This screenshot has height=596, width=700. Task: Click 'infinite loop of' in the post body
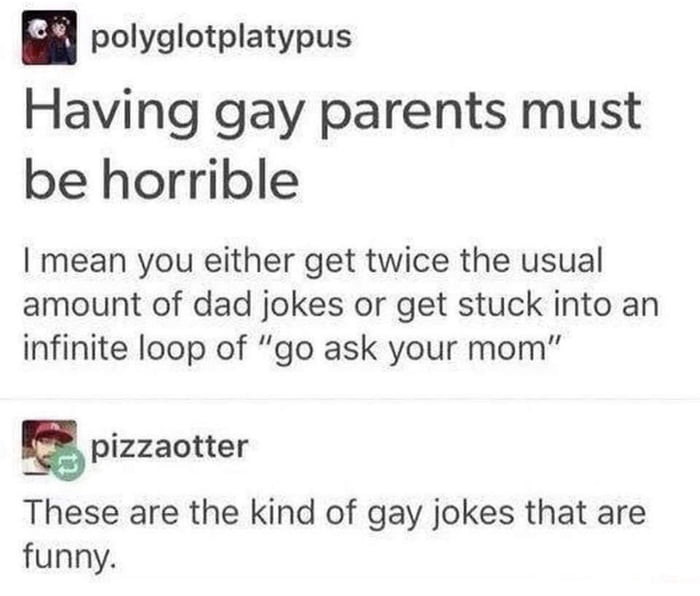(x=135, y=349)
